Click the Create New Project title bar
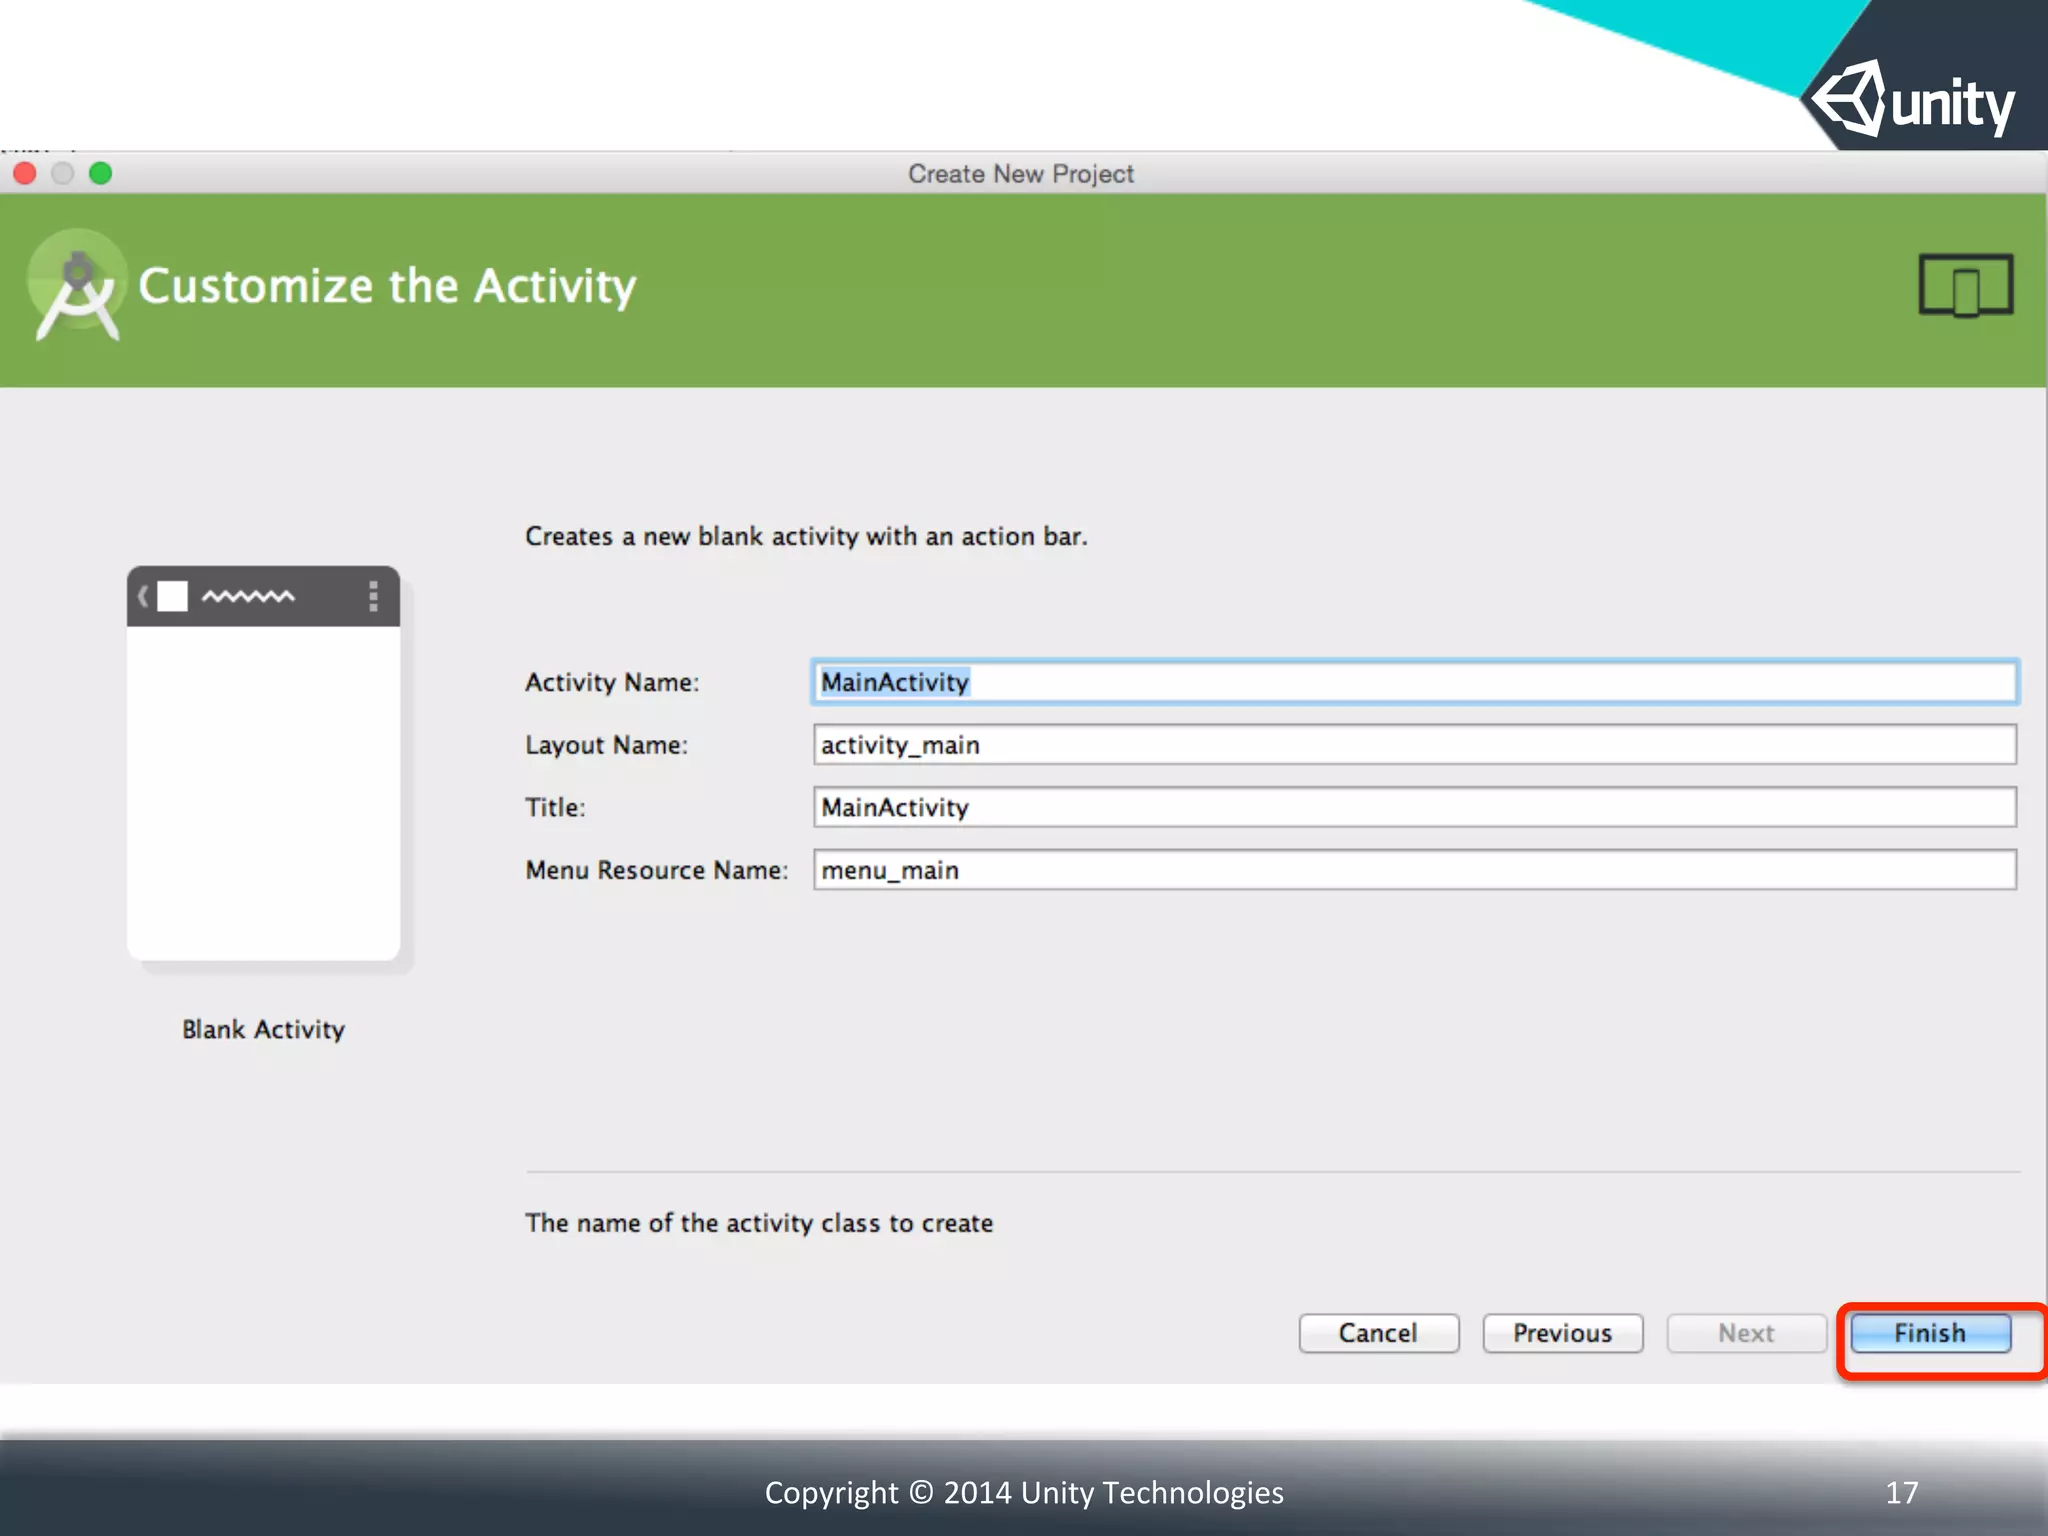The height and width of the screenshot is (1536, 2048). tap(1020, 174)
